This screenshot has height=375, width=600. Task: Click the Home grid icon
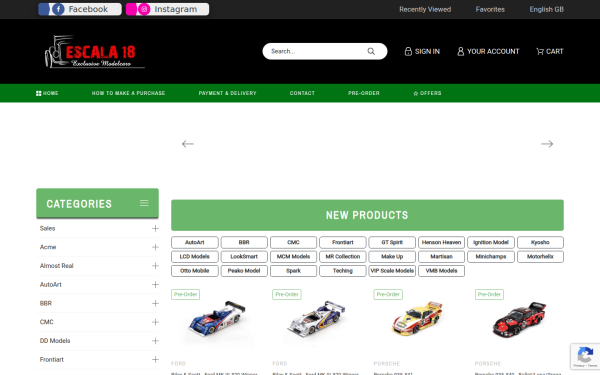coord(38,93)
